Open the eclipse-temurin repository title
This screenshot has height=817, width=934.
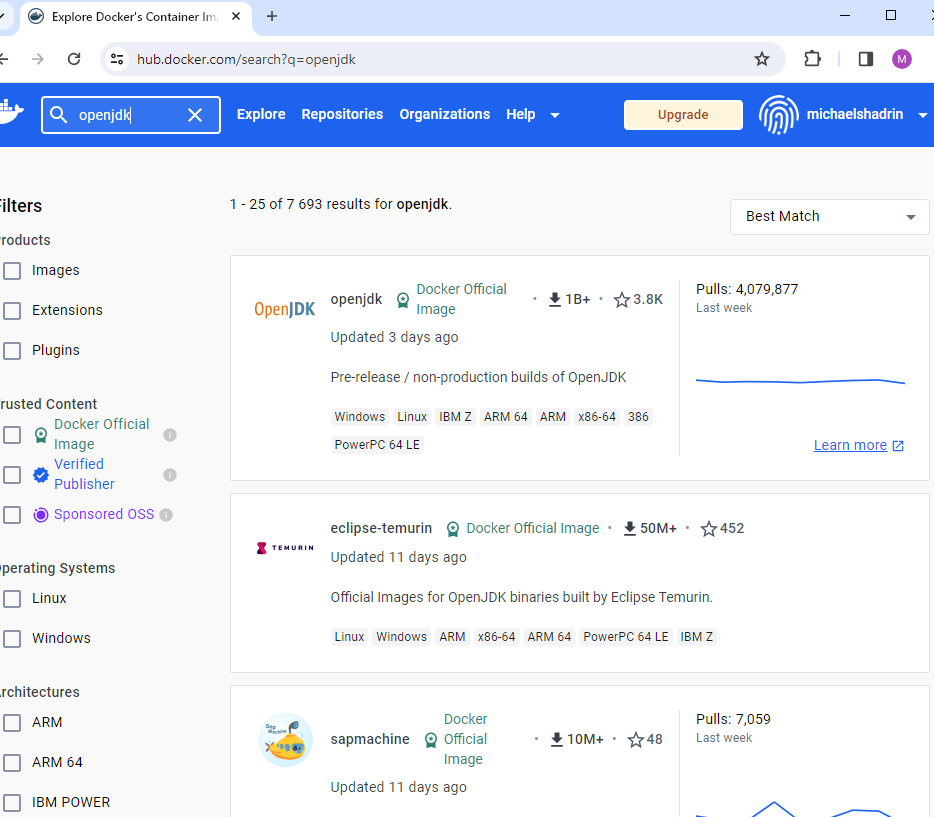coord(381,528)
